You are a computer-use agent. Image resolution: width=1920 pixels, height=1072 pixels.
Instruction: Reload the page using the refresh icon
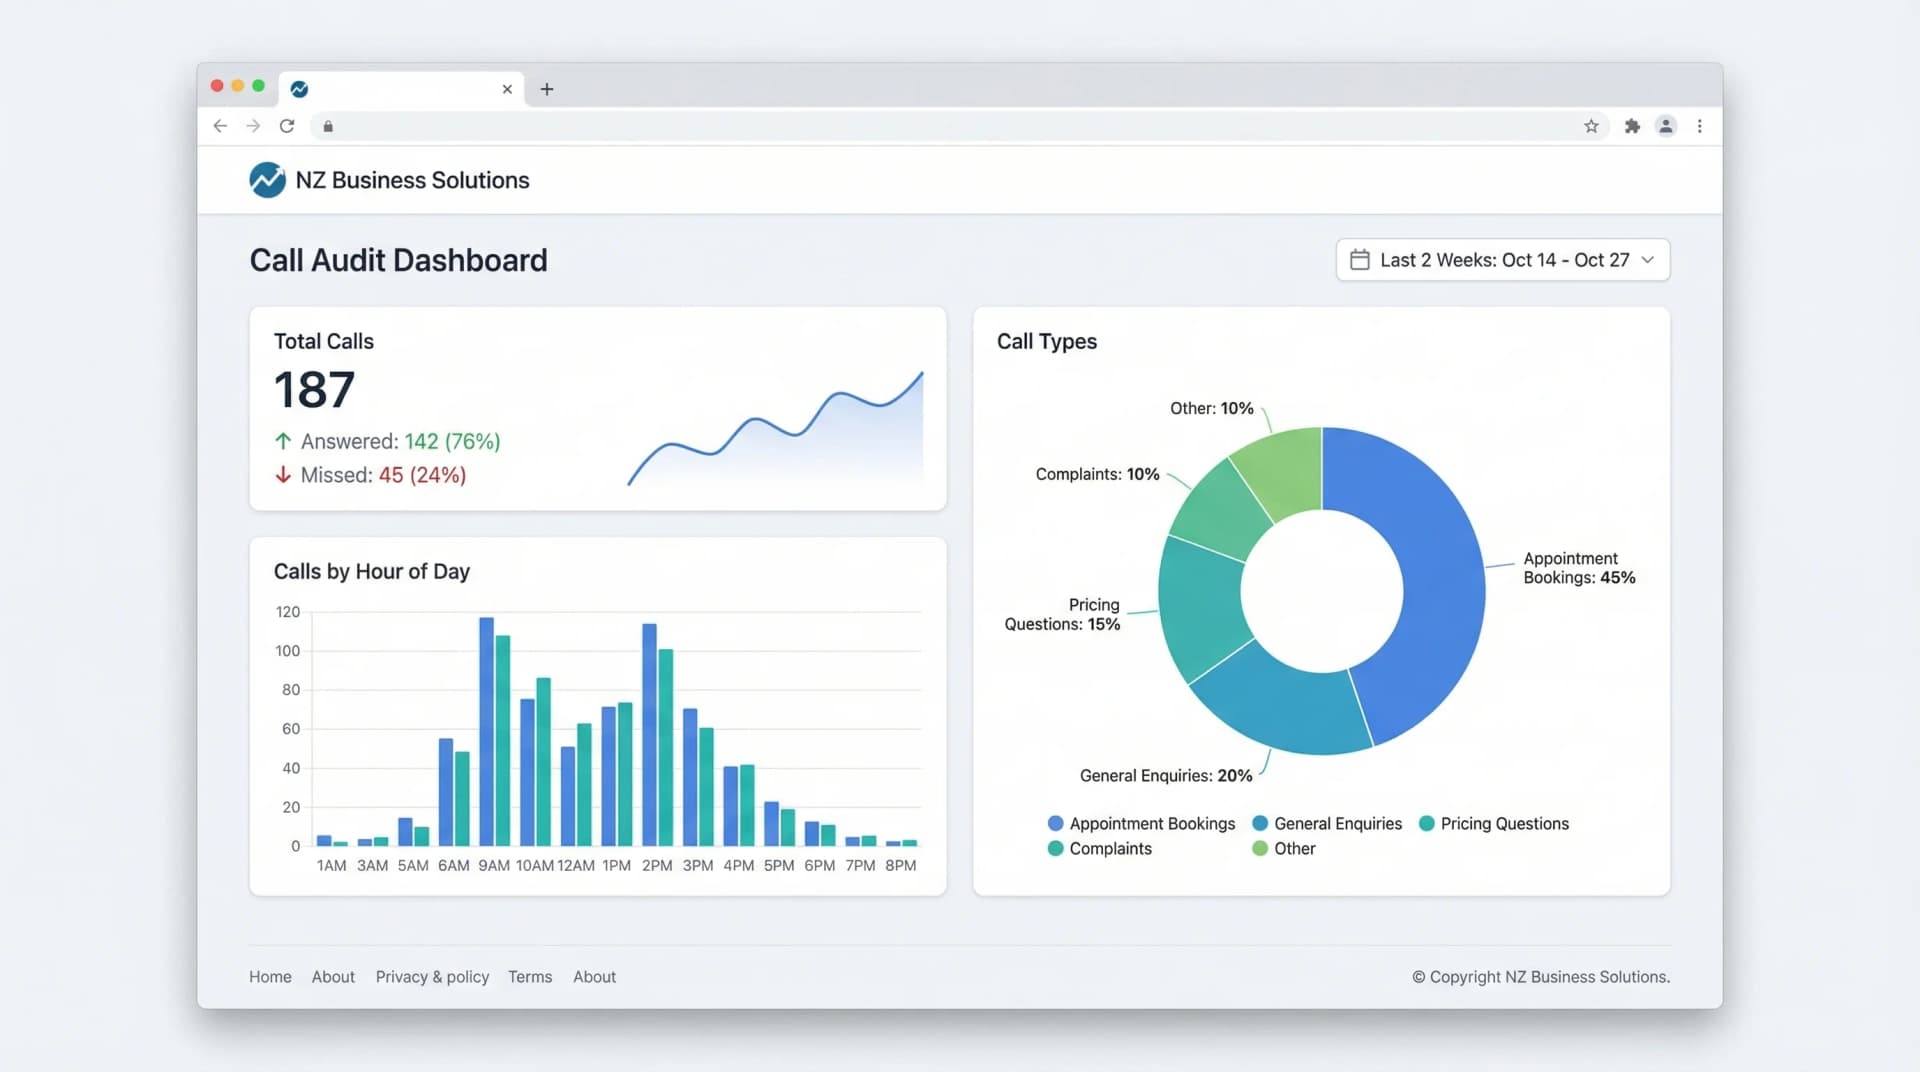(288, 126)
